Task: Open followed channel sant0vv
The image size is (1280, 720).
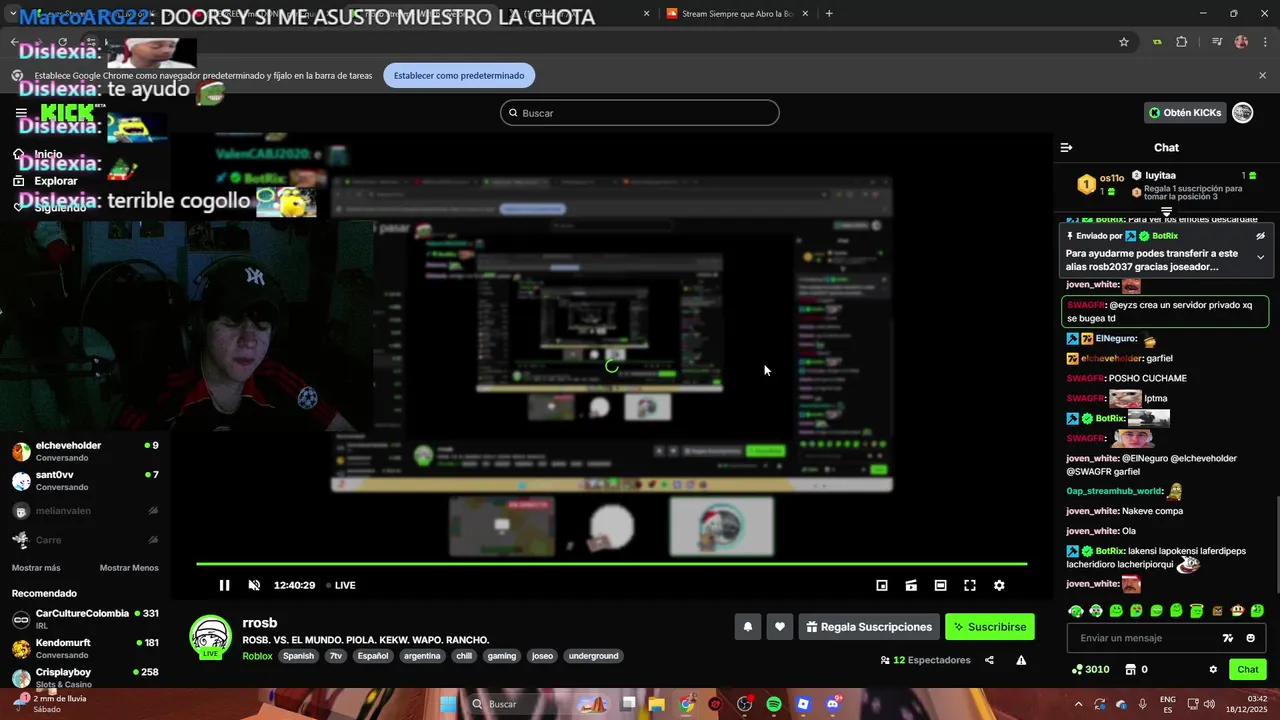Action: [x=85, y=481]
